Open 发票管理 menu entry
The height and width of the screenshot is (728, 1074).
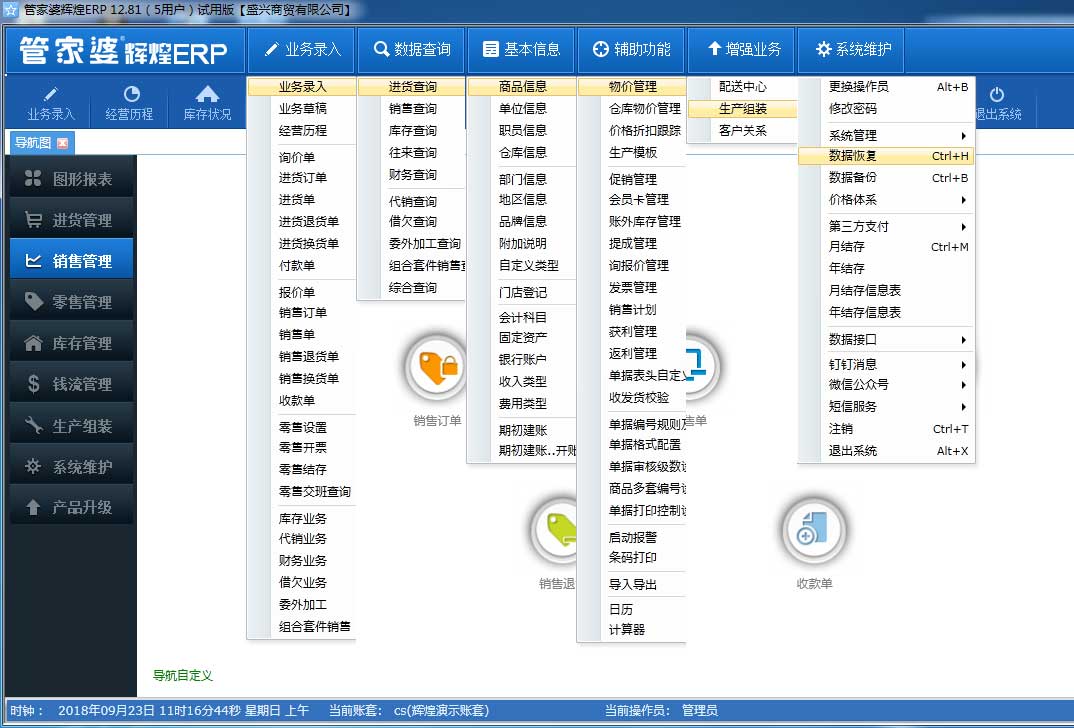click(x=632, y=288)
